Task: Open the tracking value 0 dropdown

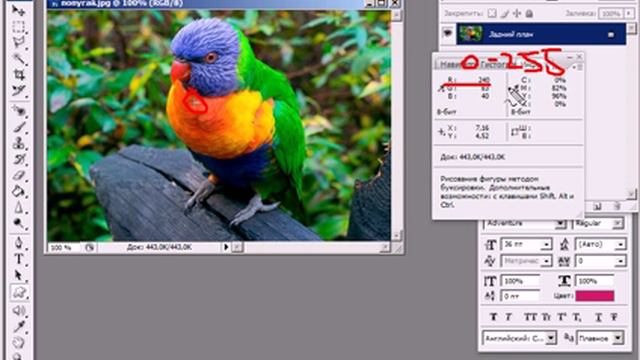Action: [620, 261]
